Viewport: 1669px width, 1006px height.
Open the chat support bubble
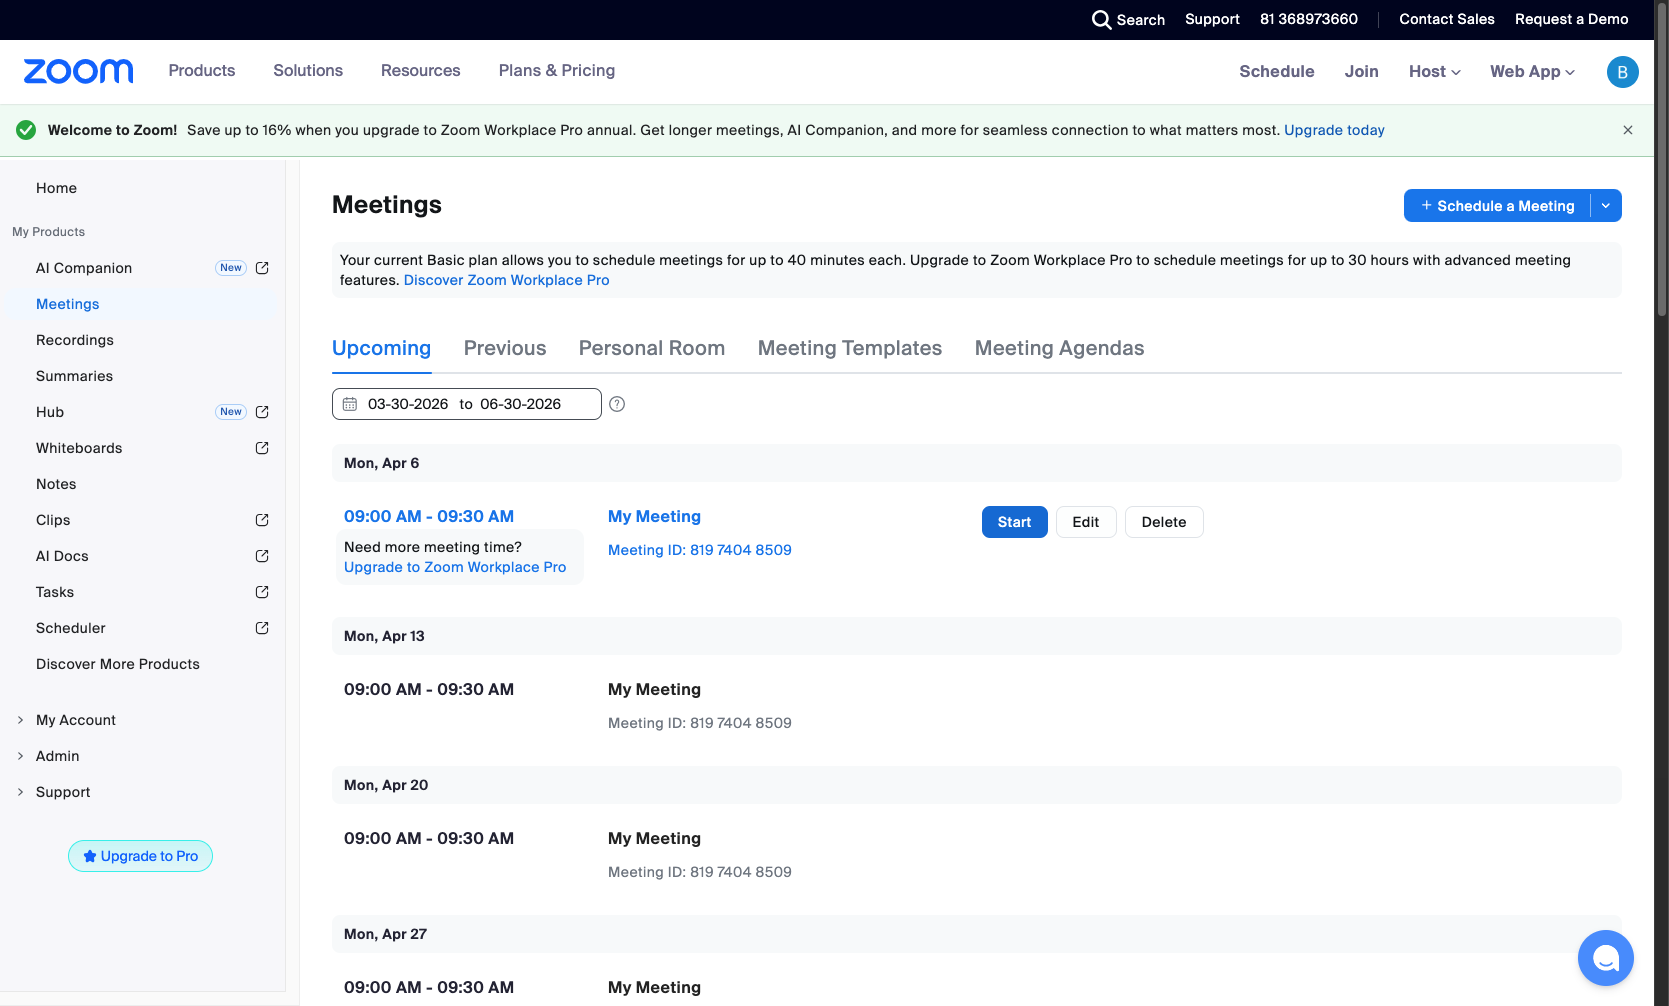[x=1605, y=958]
